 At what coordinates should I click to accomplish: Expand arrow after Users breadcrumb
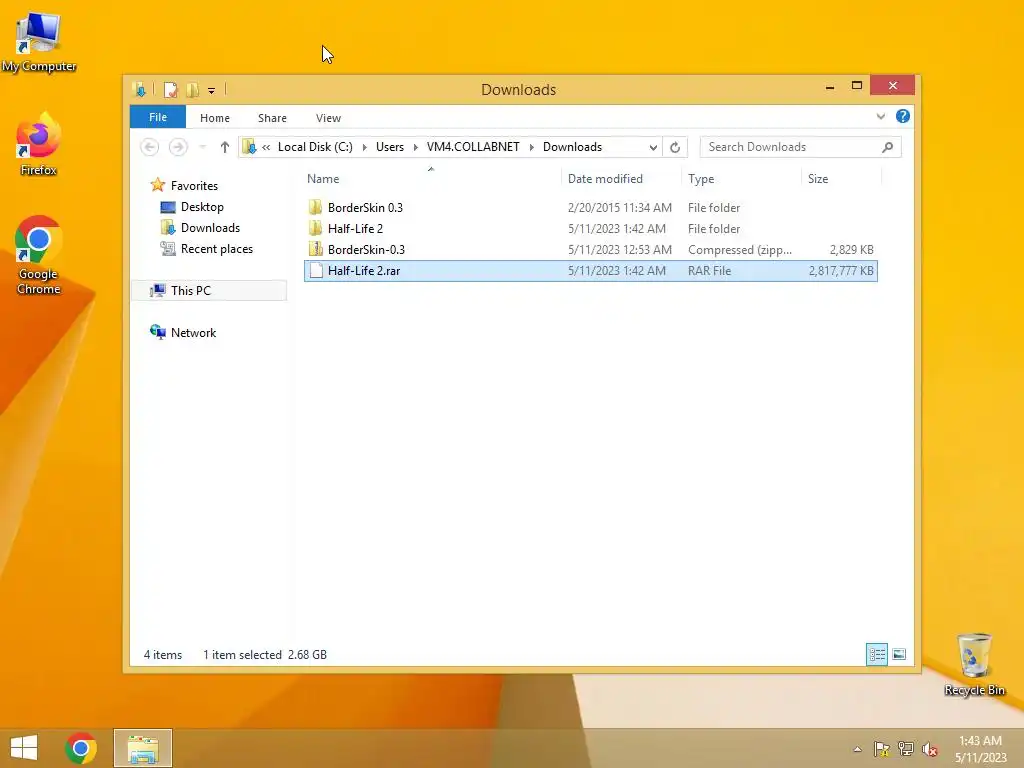(x=415, y=148)
